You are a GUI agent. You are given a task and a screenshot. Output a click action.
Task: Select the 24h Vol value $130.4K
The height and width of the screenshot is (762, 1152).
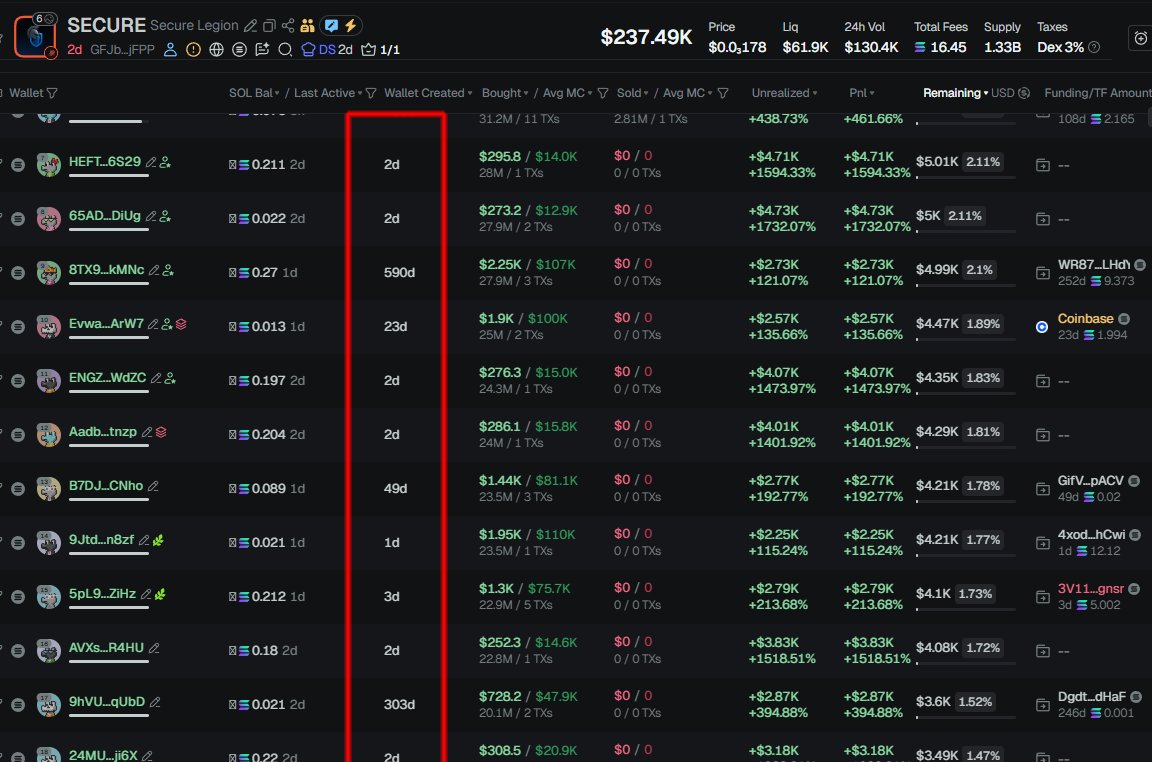(871, 47)
